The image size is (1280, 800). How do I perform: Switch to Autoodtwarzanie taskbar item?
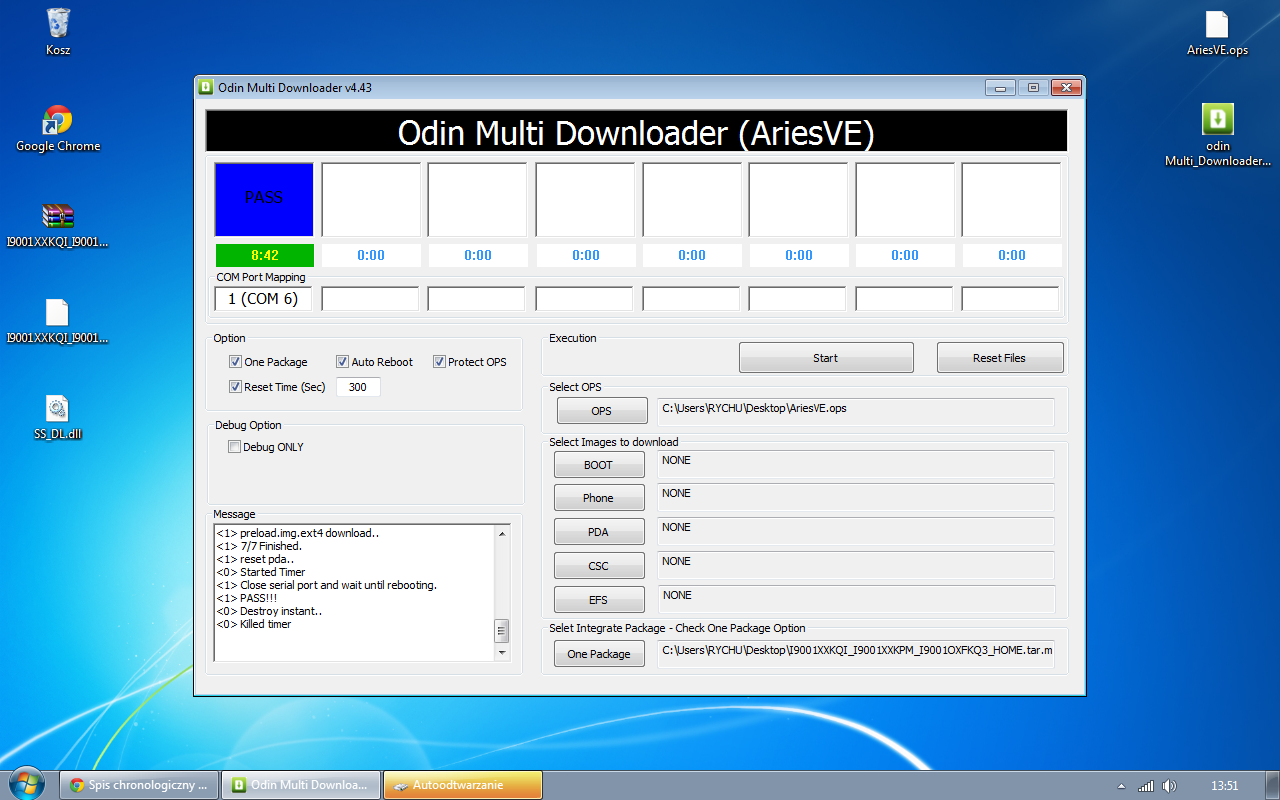coord(463,785)
